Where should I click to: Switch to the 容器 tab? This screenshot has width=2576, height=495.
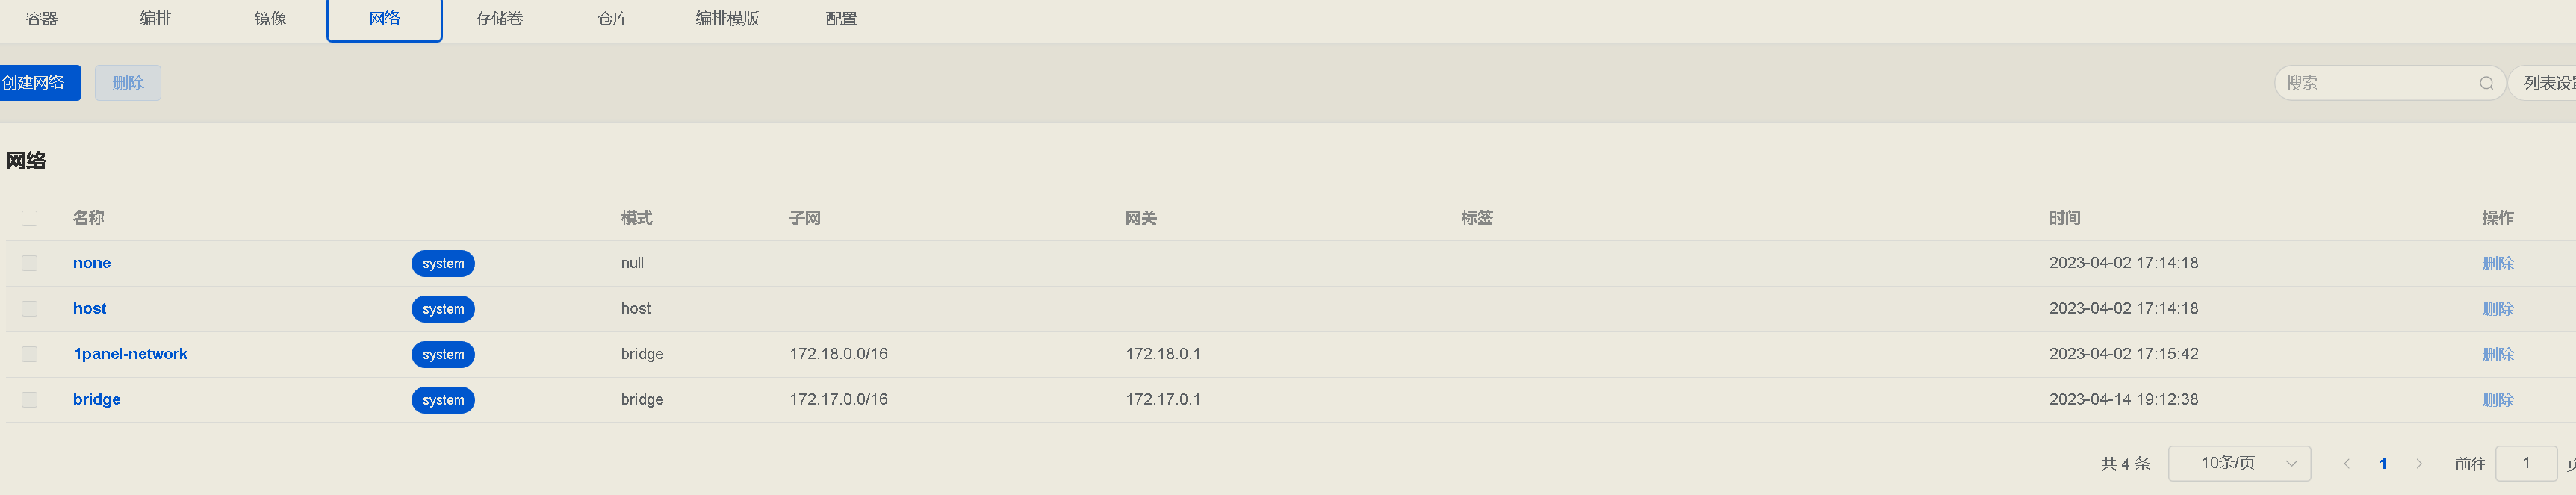coord(42,17)
